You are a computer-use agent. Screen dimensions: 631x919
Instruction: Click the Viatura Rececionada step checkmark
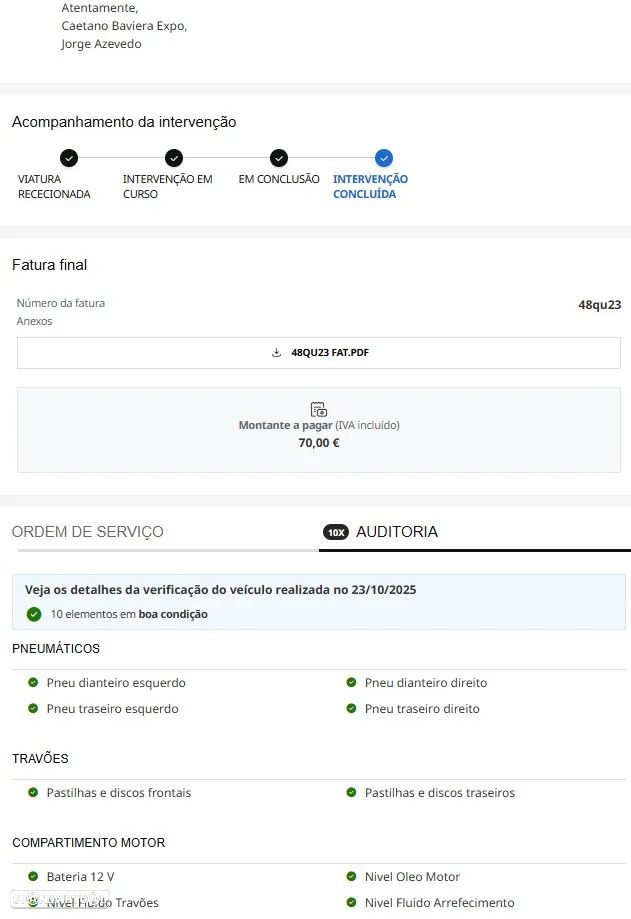pyautogui.click(x=68, y=158)
